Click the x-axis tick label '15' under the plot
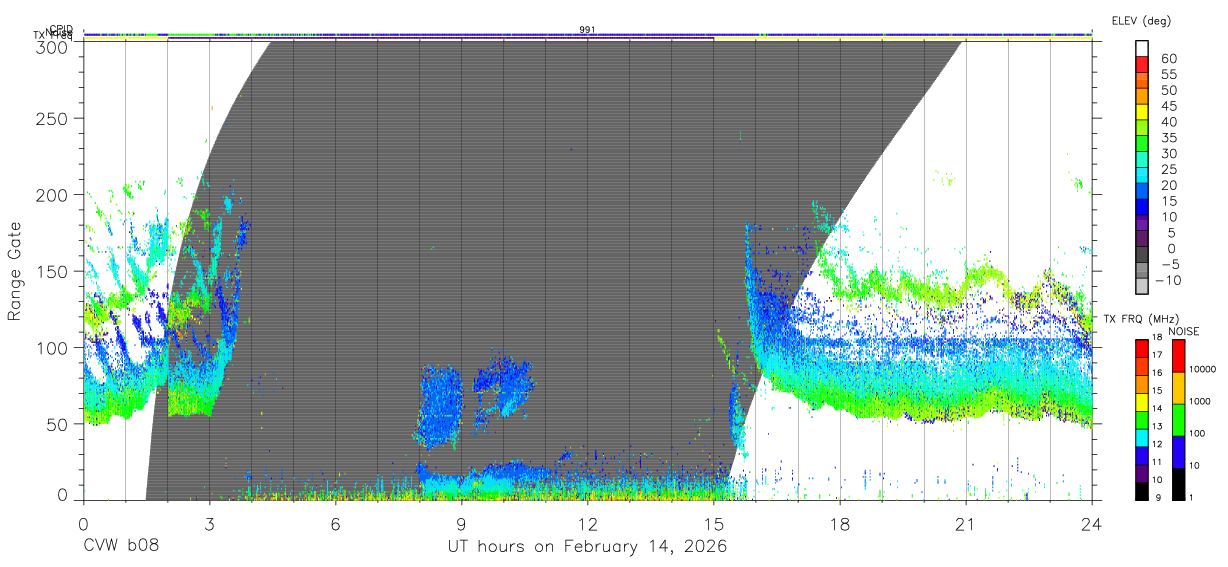Image resolution: width=1228 pixels, height=567 pixels. point(713,524)
